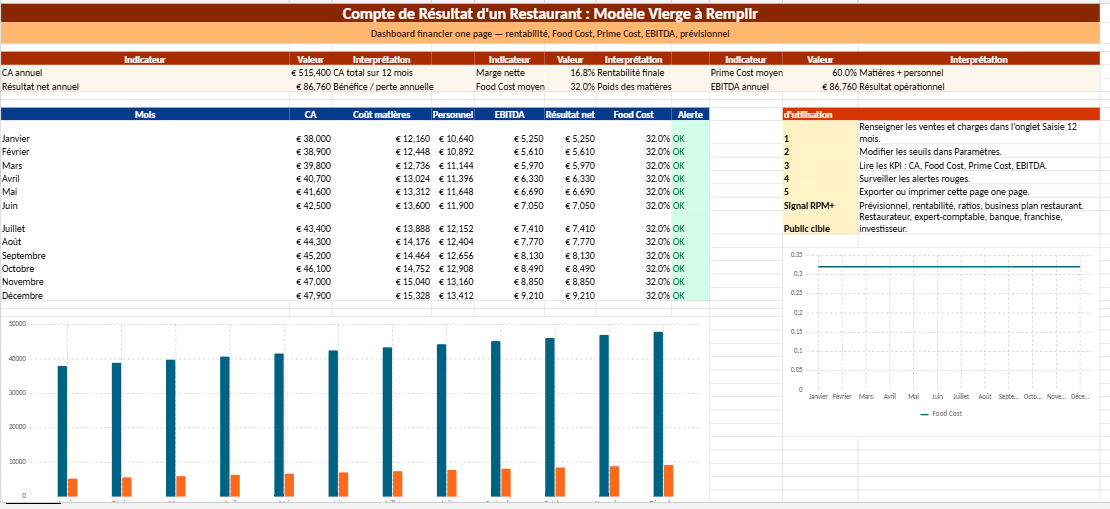1110x509 pixels.
Task: Select the '16.8%' net margin value
Action: point(571,72)
